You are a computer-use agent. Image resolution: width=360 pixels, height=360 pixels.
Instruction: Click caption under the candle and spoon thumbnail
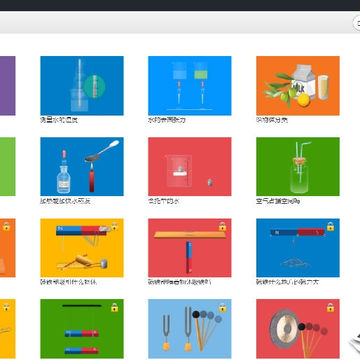point(65,201)
